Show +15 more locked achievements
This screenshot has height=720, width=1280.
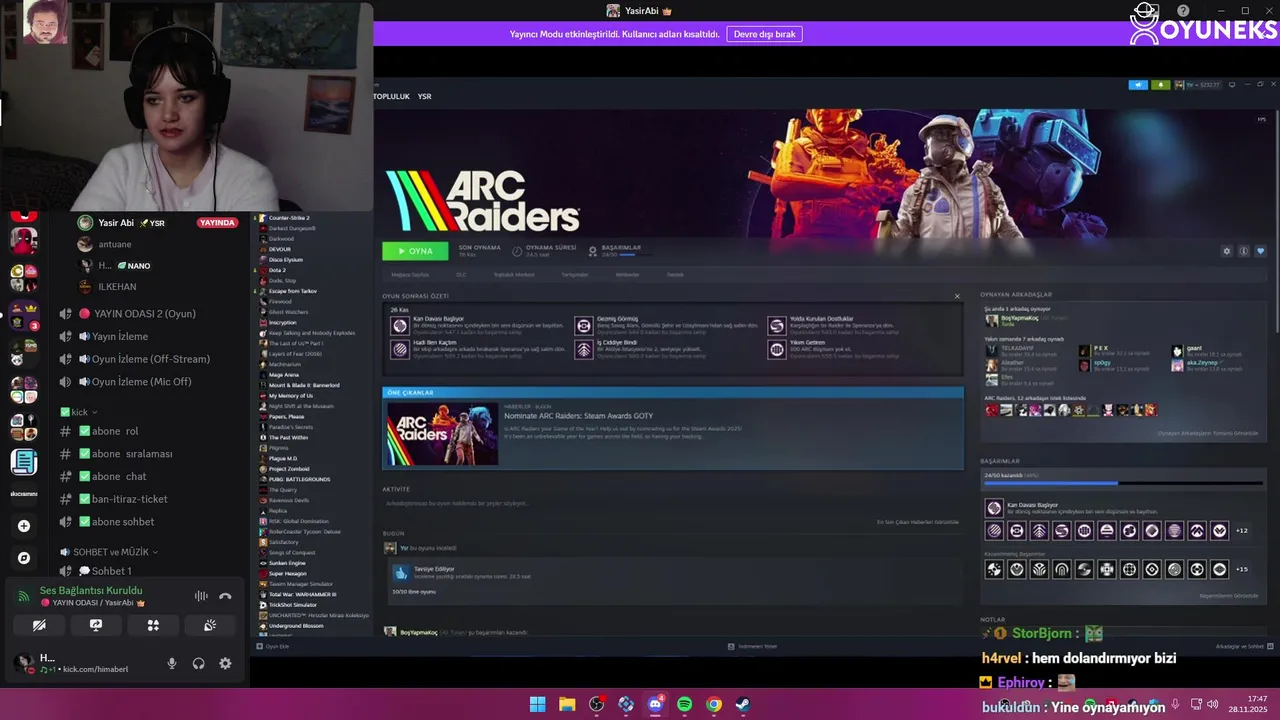1242,569
